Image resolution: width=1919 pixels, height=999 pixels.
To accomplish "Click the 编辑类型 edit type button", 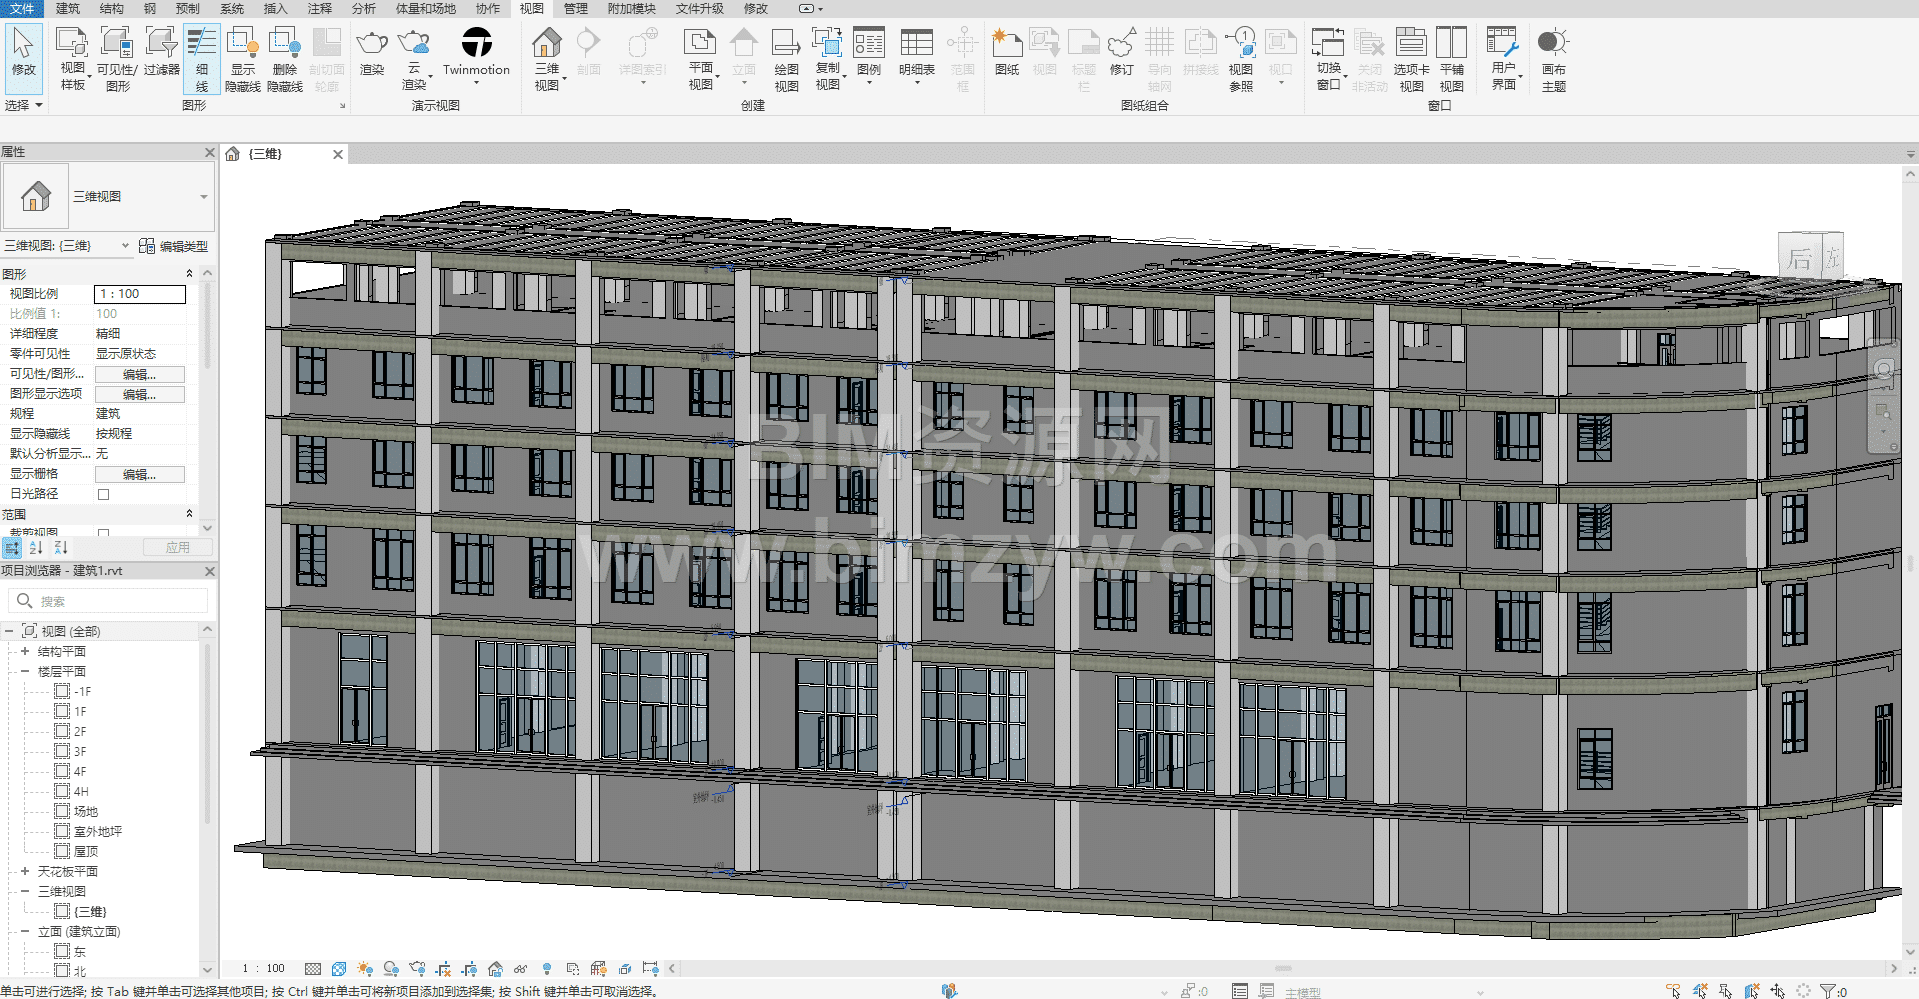I will (x=174, y=246).
